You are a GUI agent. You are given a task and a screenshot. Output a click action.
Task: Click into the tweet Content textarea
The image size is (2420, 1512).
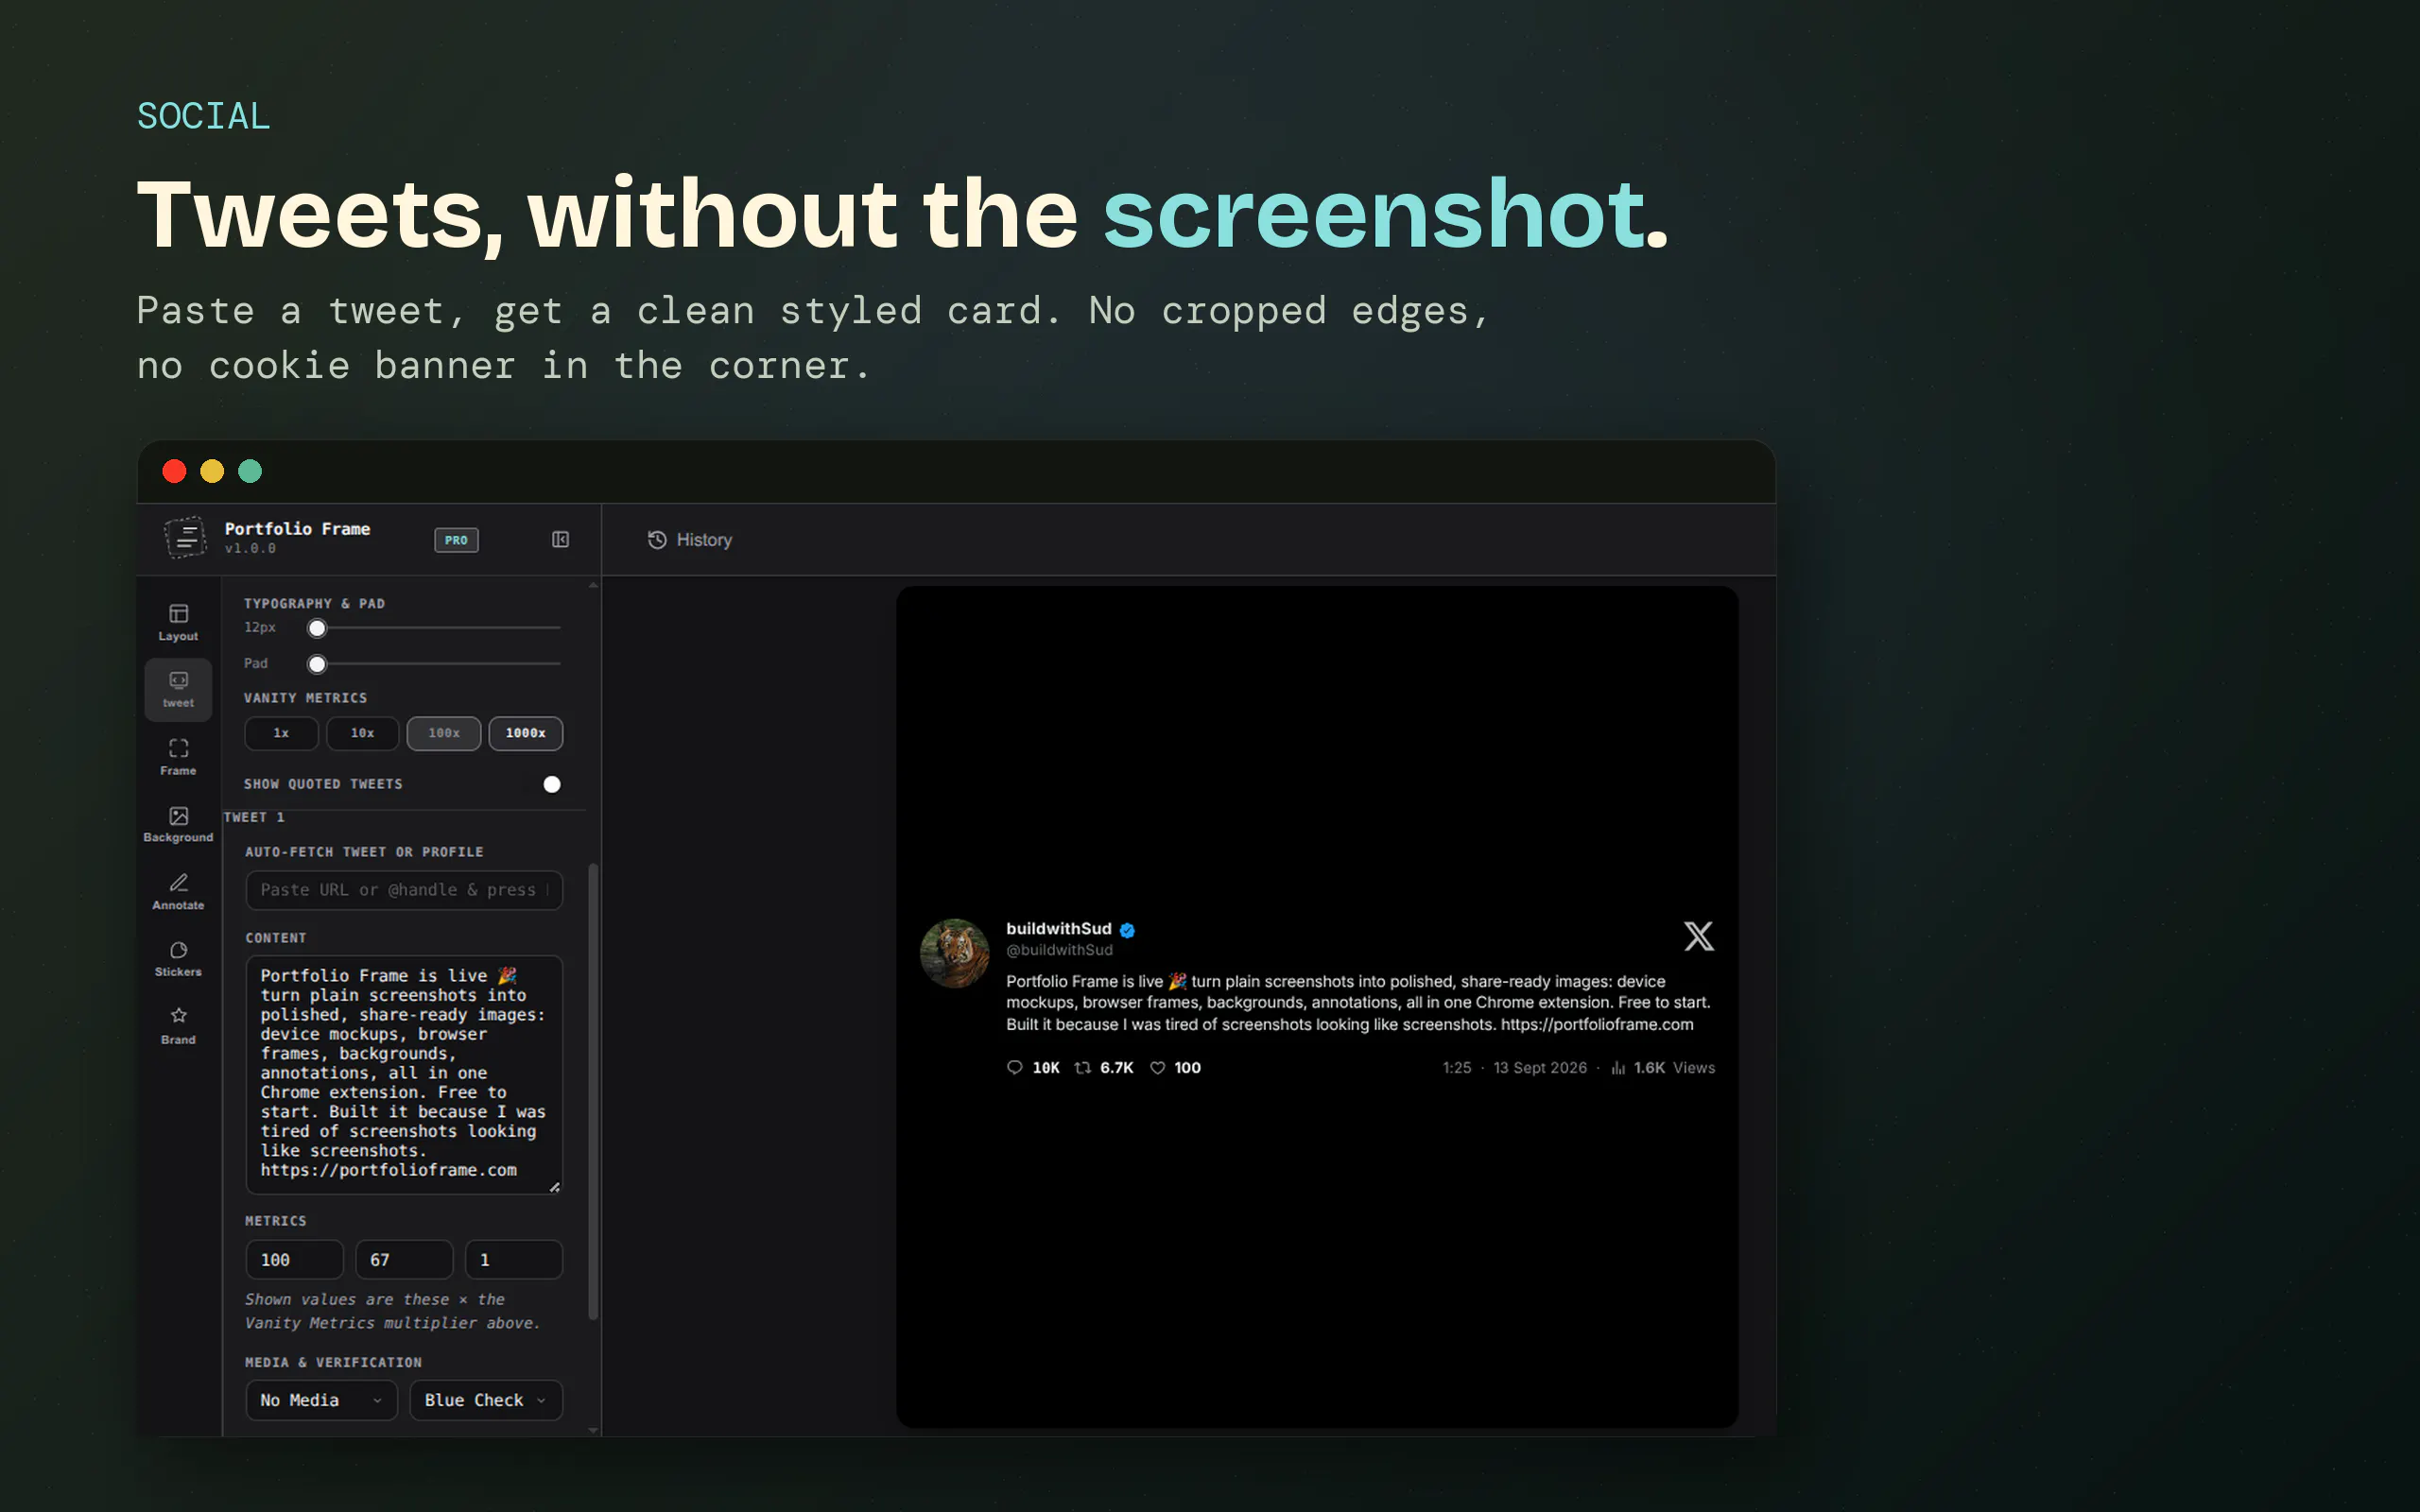pos(404,1074)
